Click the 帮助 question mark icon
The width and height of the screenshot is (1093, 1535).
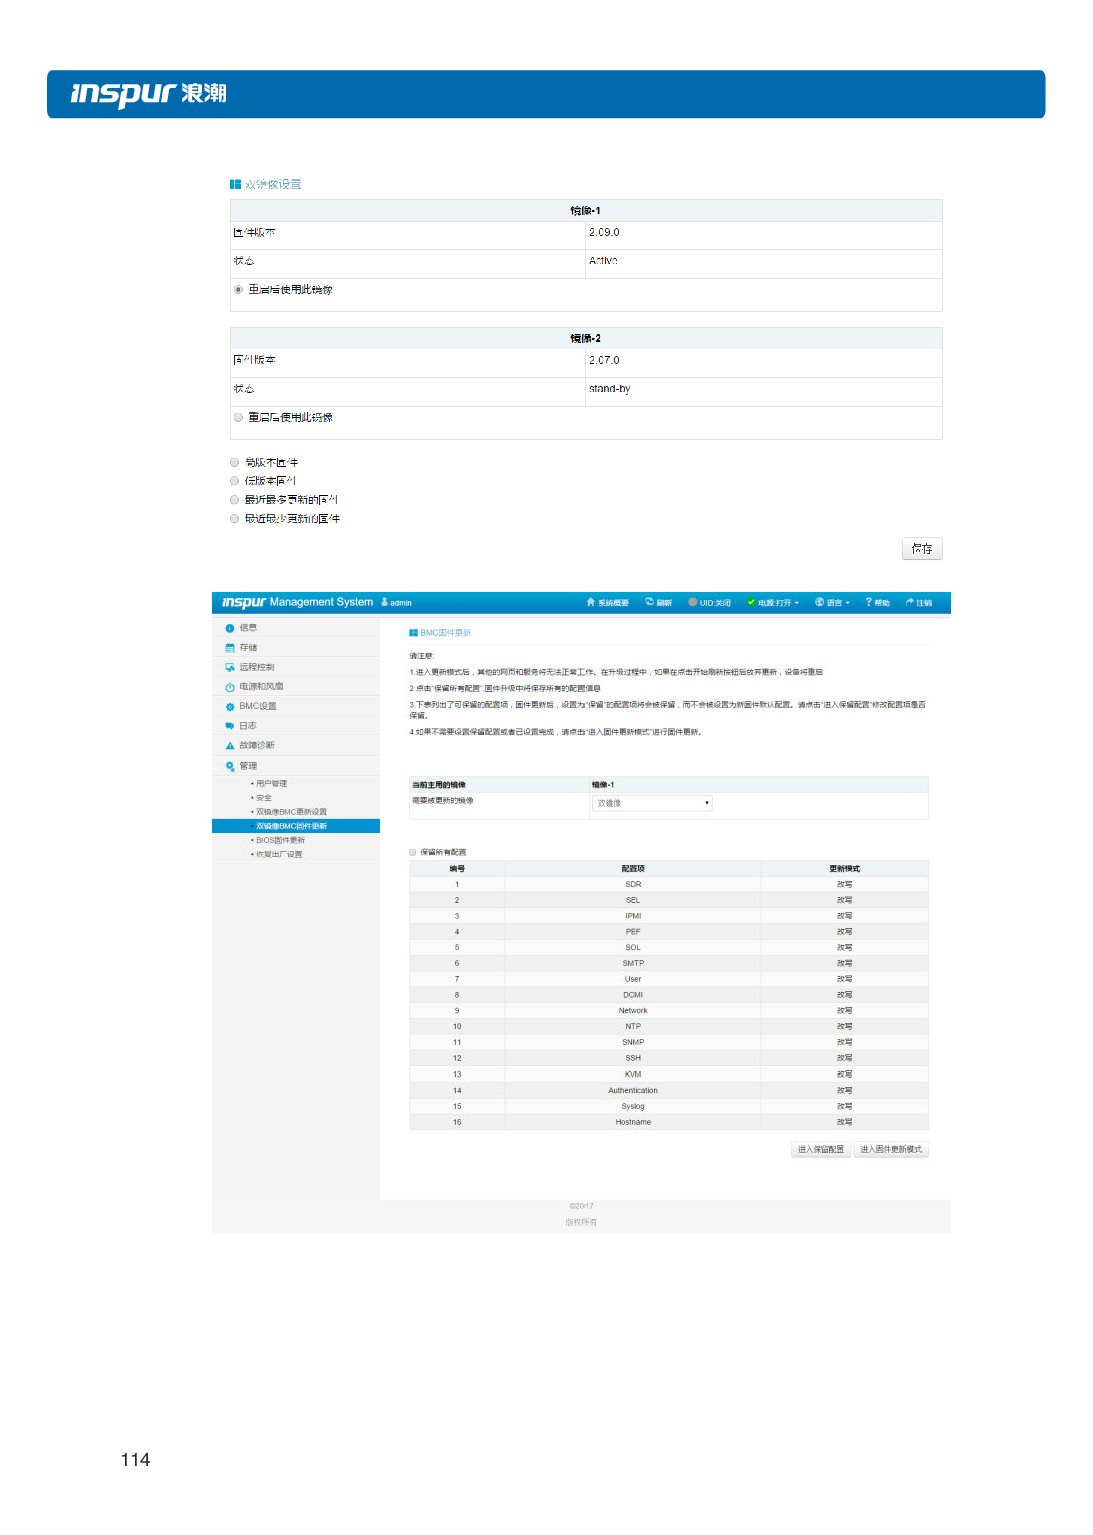tap(868, 602)
